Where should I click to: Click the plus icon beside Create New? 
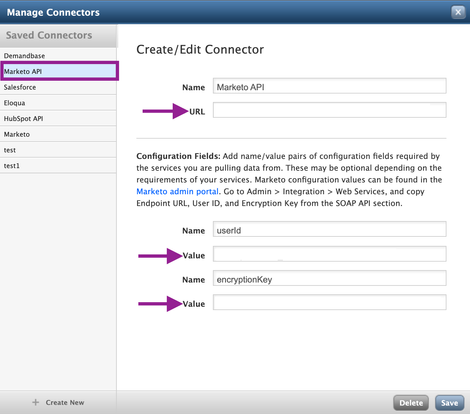tap(36, 402)
